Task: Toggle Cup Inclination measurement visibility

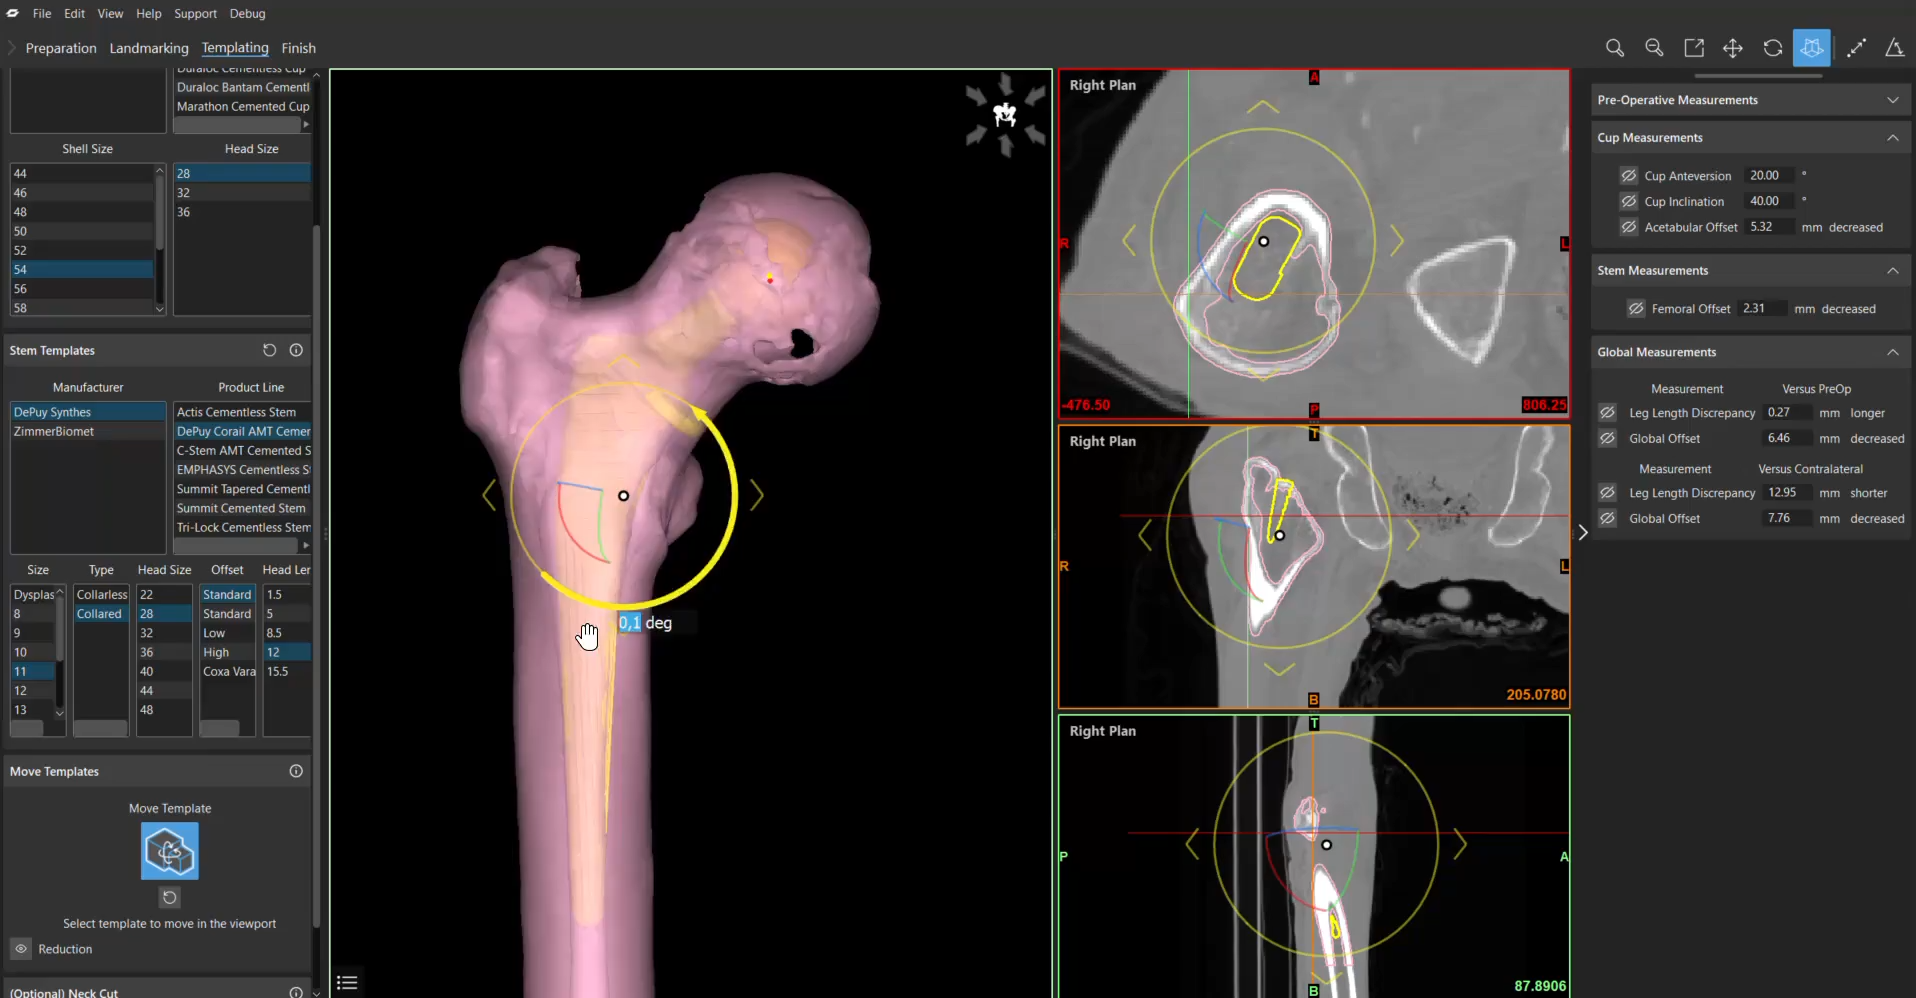Action: click(1628, 201)
